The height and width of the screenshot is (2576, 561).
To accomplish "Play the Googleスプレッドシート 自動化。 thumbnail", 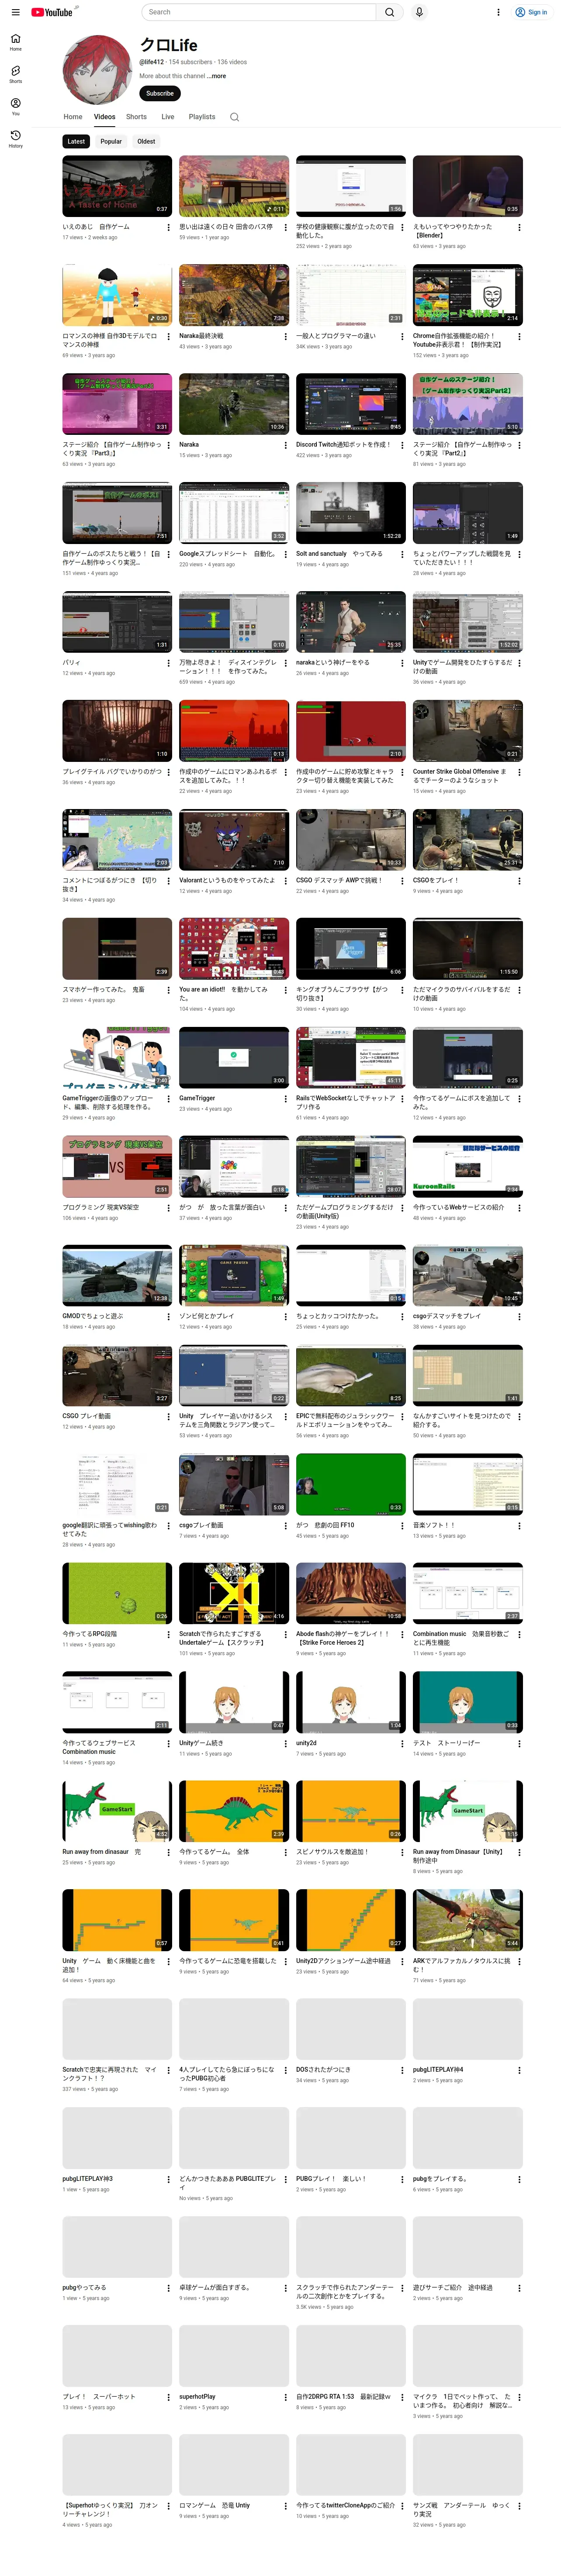I will click(x=234, y=513).
